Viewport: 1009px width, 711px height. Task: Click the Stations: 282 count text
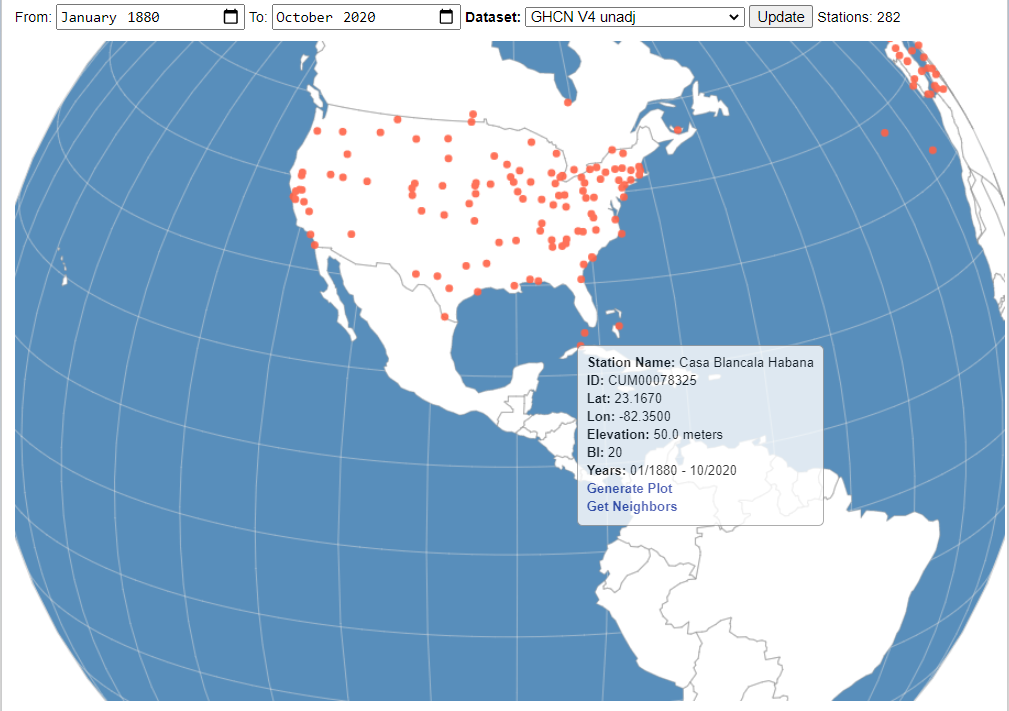click(x=859, y=17)
